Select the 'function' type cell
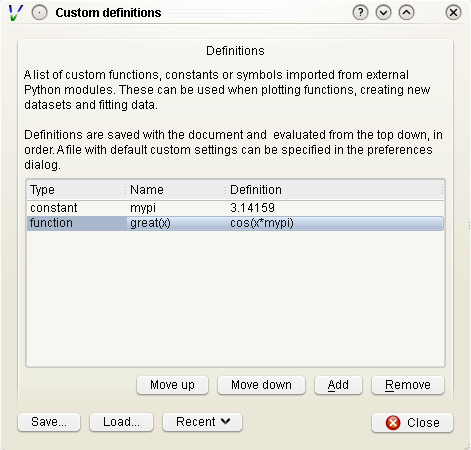Image resolution: width=471 pixels, height=450 pixels. [77, 223]
